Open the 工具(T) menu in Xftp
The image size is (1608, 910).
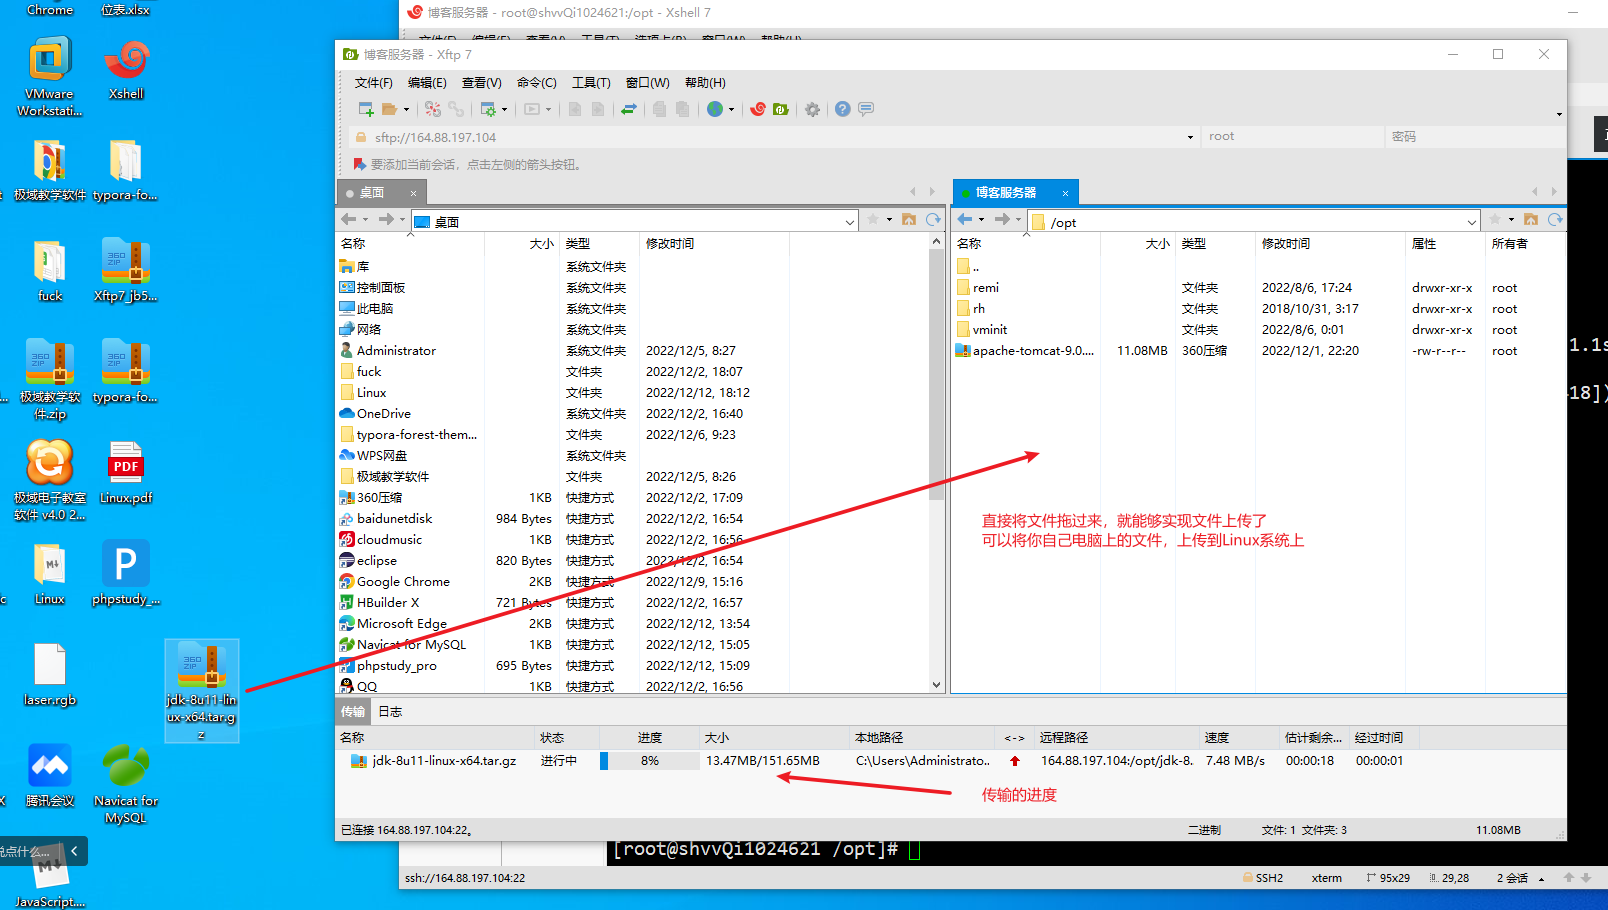591,83
